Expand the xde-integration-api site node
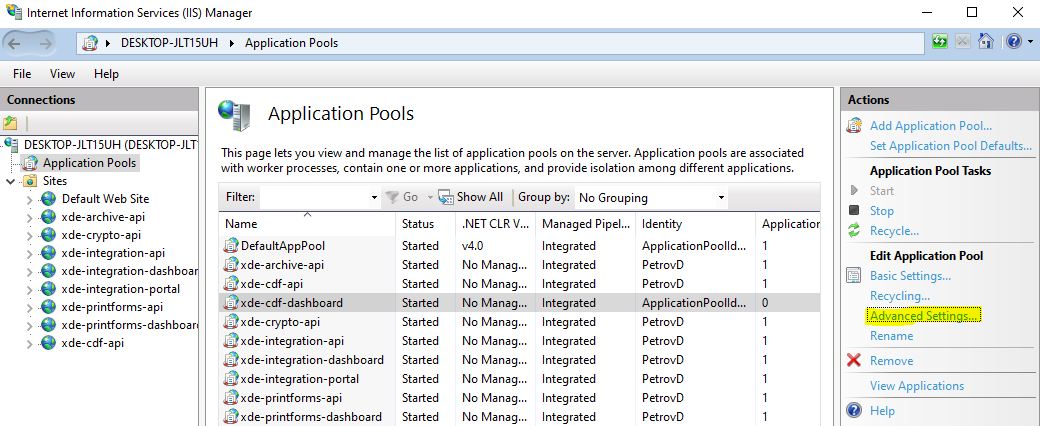 29,253
